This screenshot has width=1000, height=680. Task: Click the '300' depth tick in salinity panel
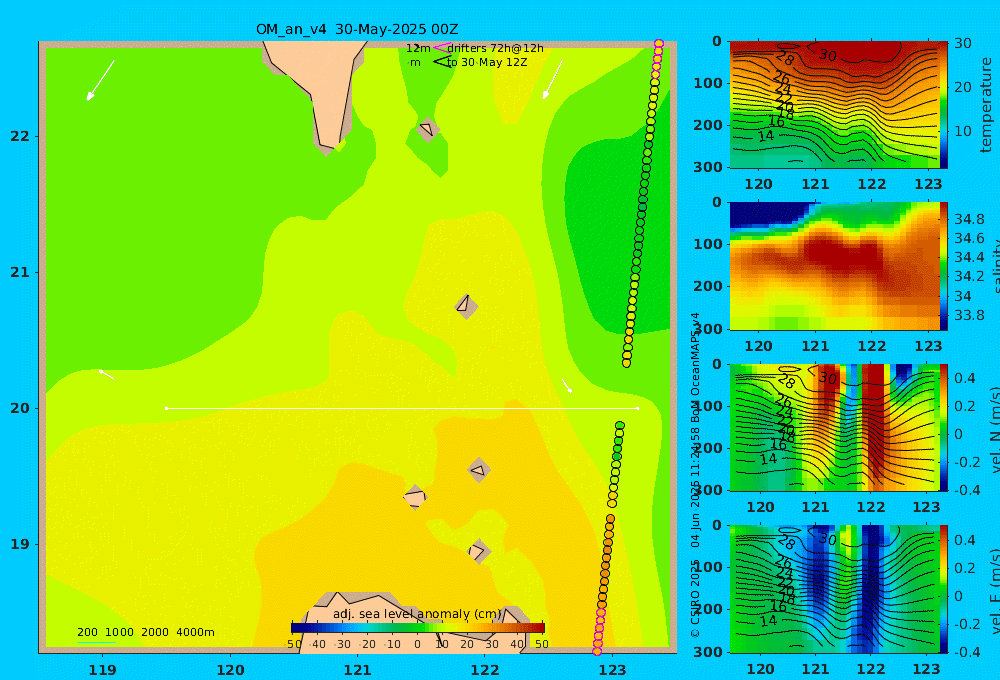708,329
